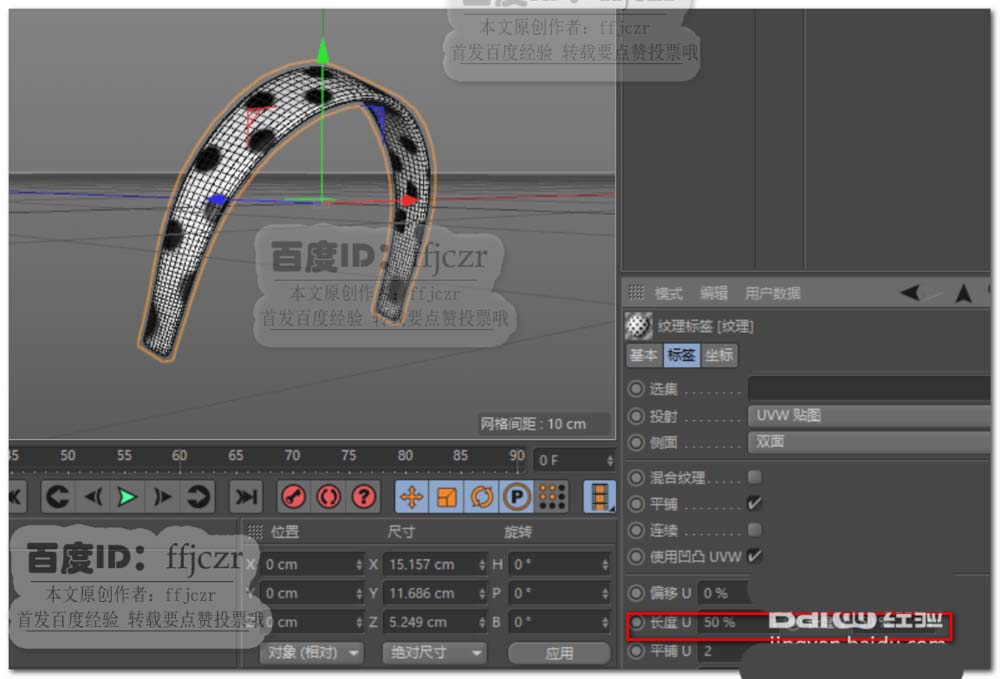
Task: Switch to the 坐标 tab
Action: coord(719,355)
